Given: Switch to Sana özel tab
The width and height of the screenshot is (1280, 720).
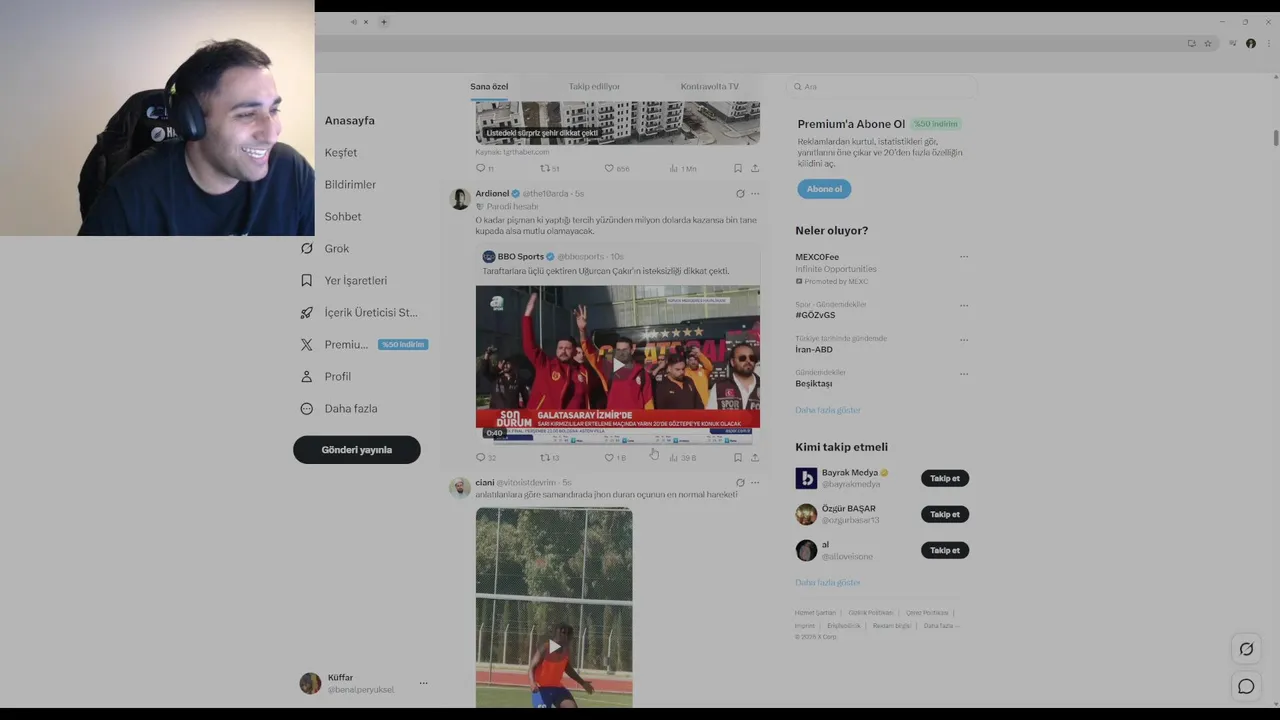Looking at the screenshot, I should click(489, 86).
